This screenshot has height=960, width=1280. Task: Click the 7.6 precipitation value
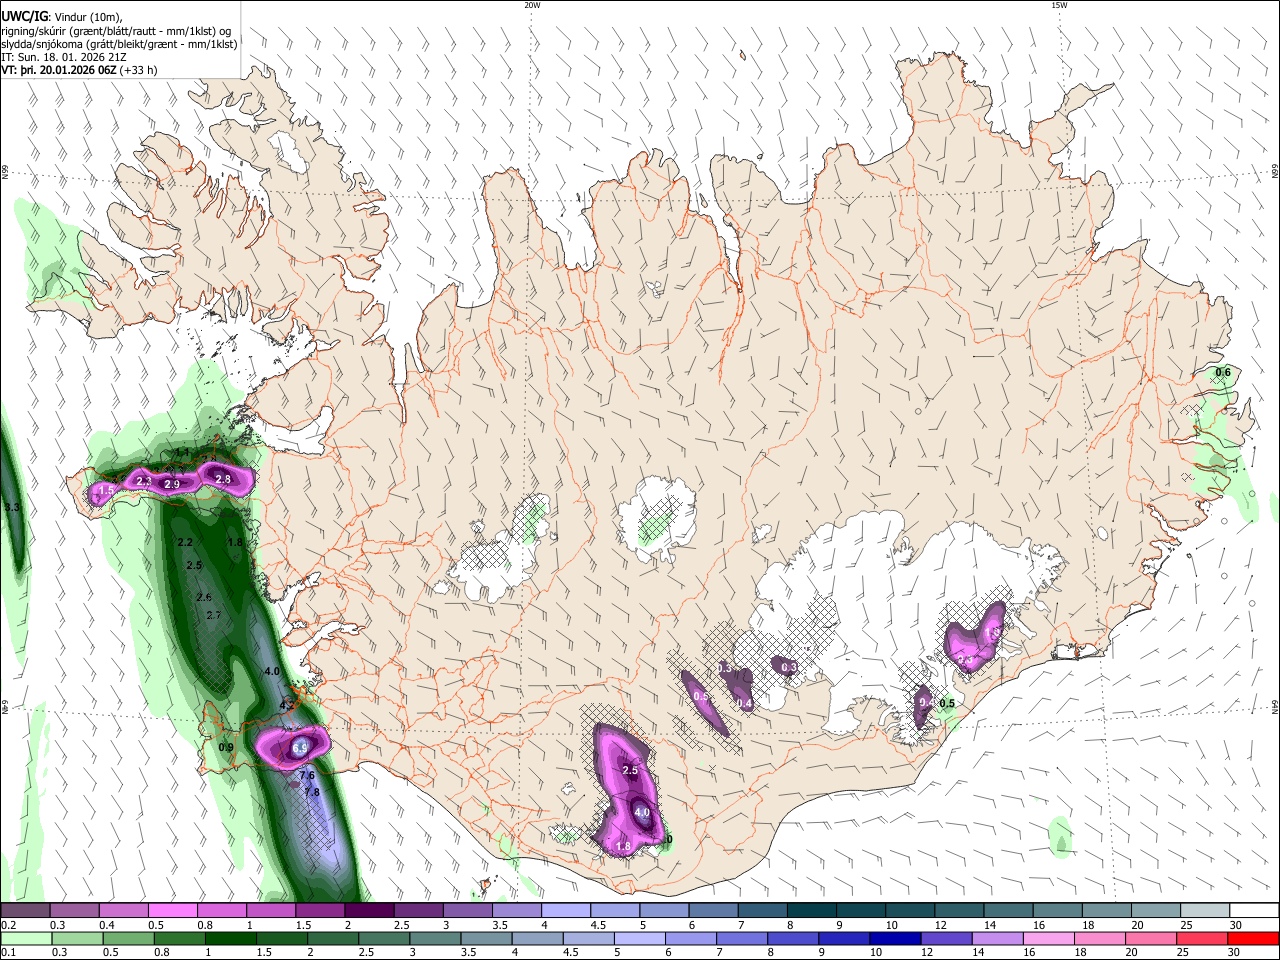[307, 775]
